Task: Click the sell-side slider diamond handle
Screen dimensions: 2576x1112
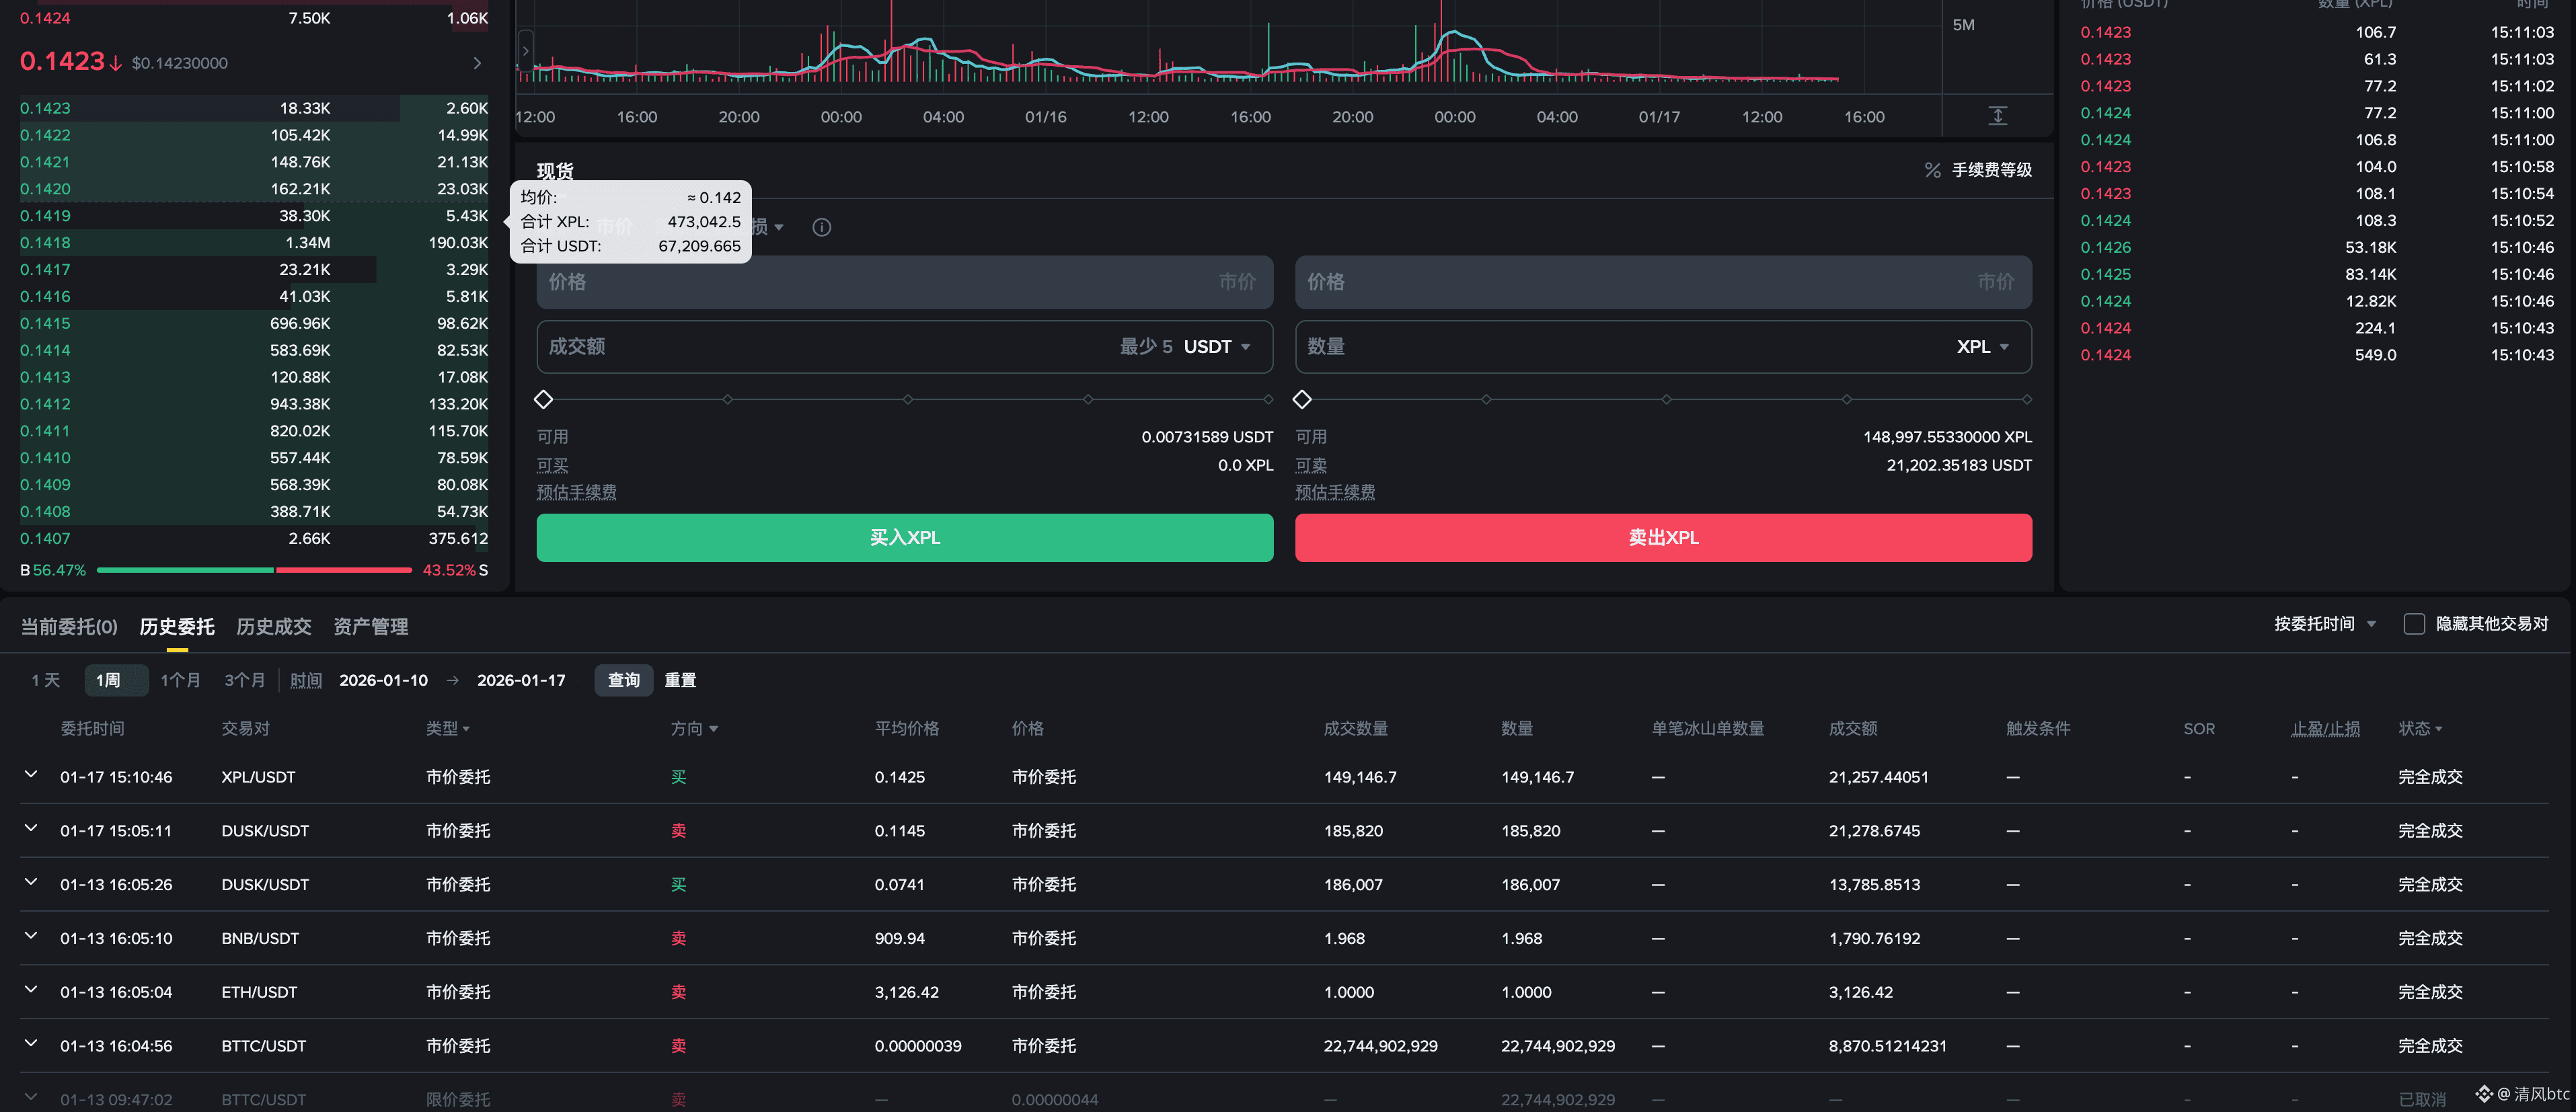Action: tap(1301, 399)
